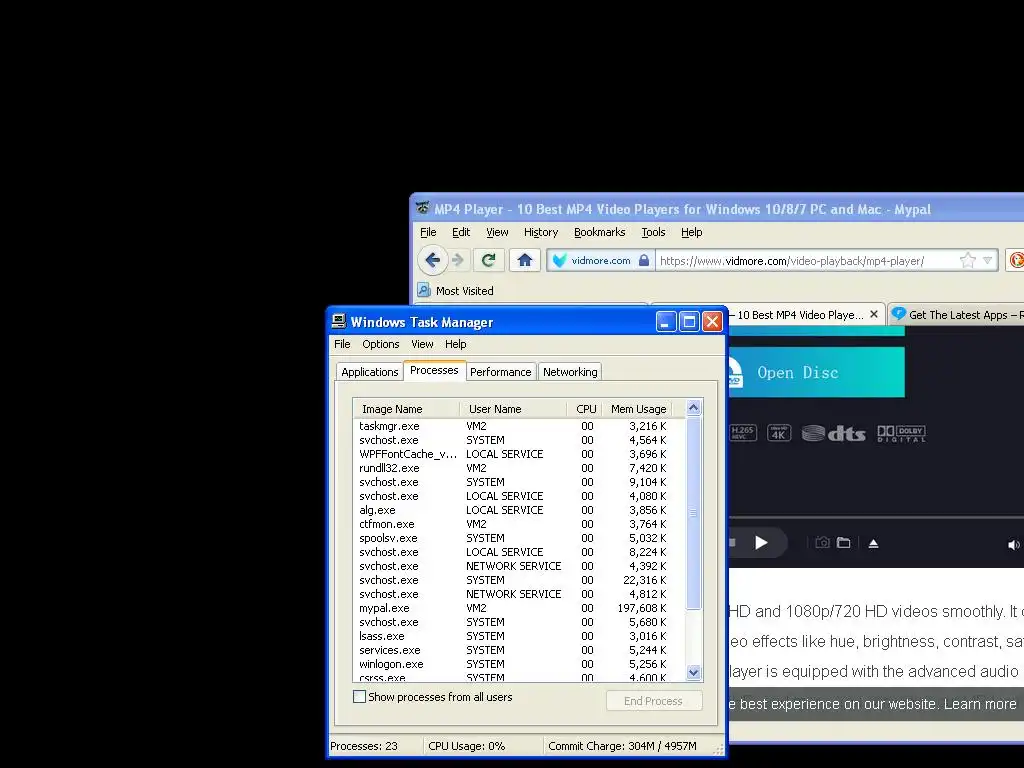Open Task Manager Options menu

(x=381, y=344)
